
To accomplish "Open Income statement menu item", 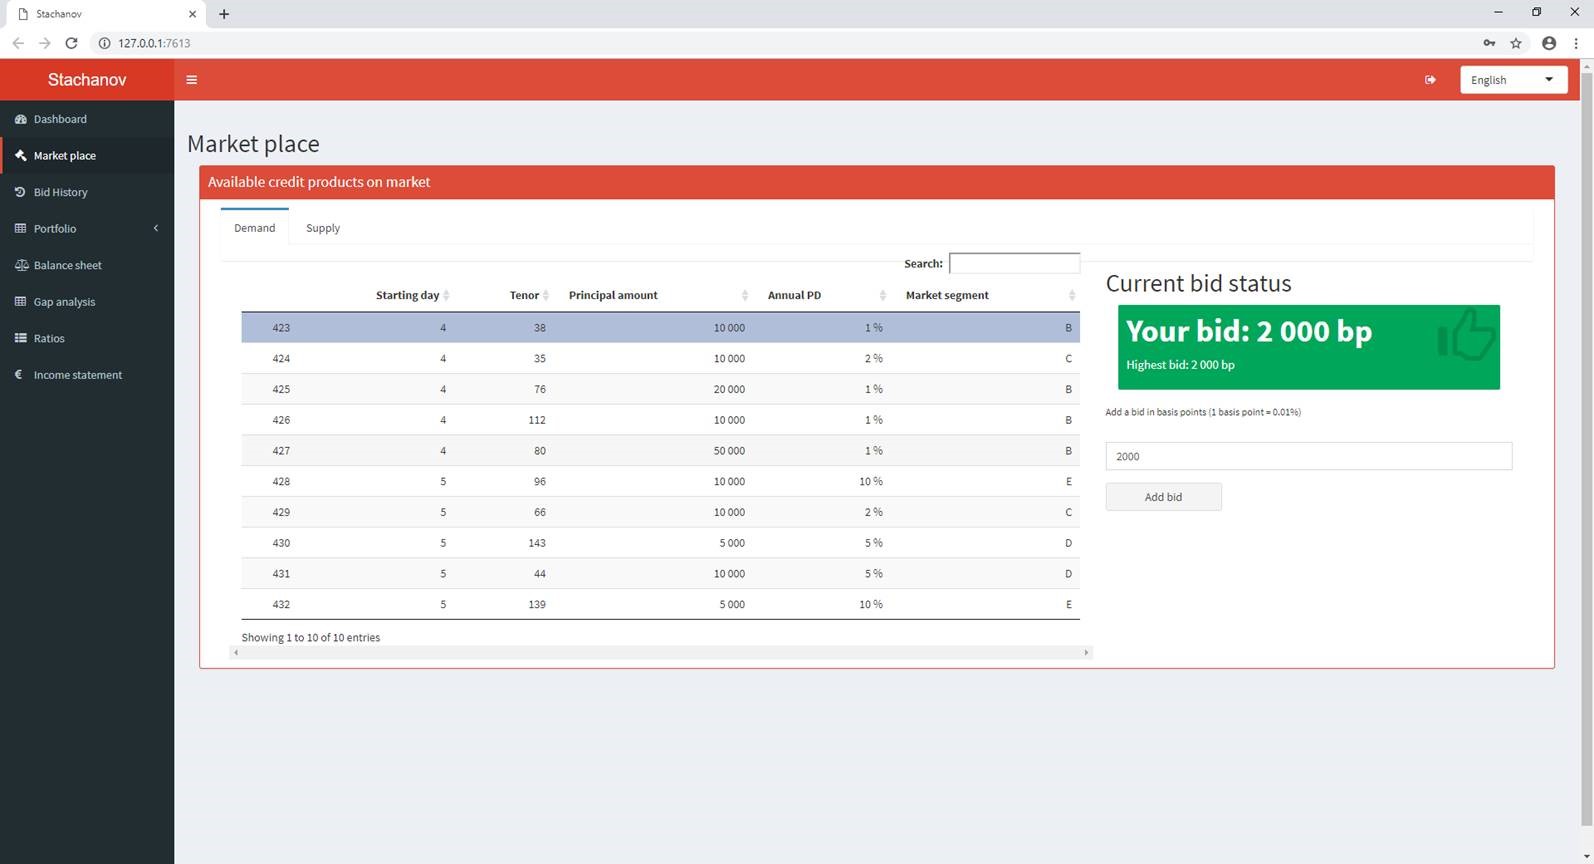I will click(87, 375).
